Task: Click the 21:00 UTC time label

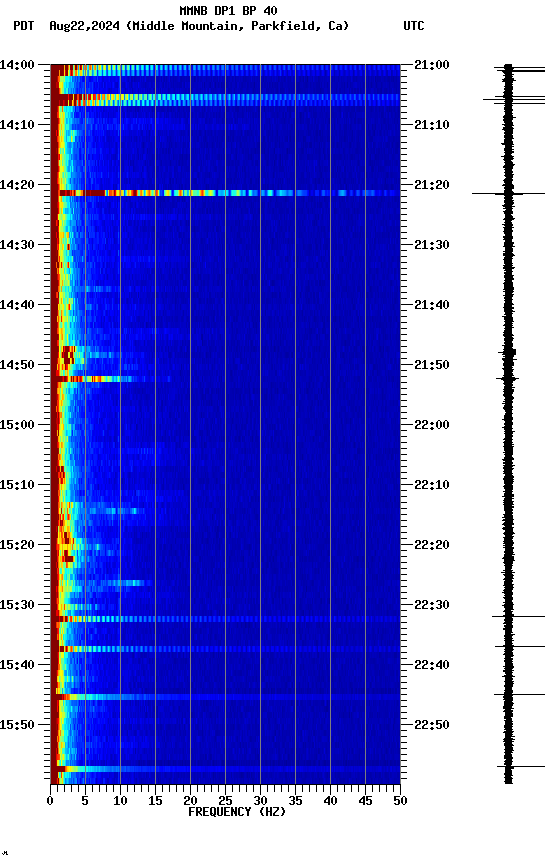Action: [x=431, y=65]
